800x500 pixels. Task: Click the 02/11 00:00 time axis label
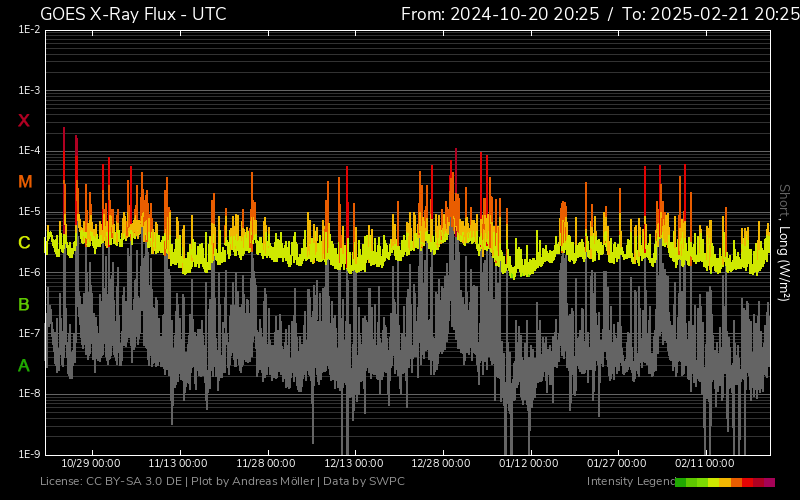[704, 463]
